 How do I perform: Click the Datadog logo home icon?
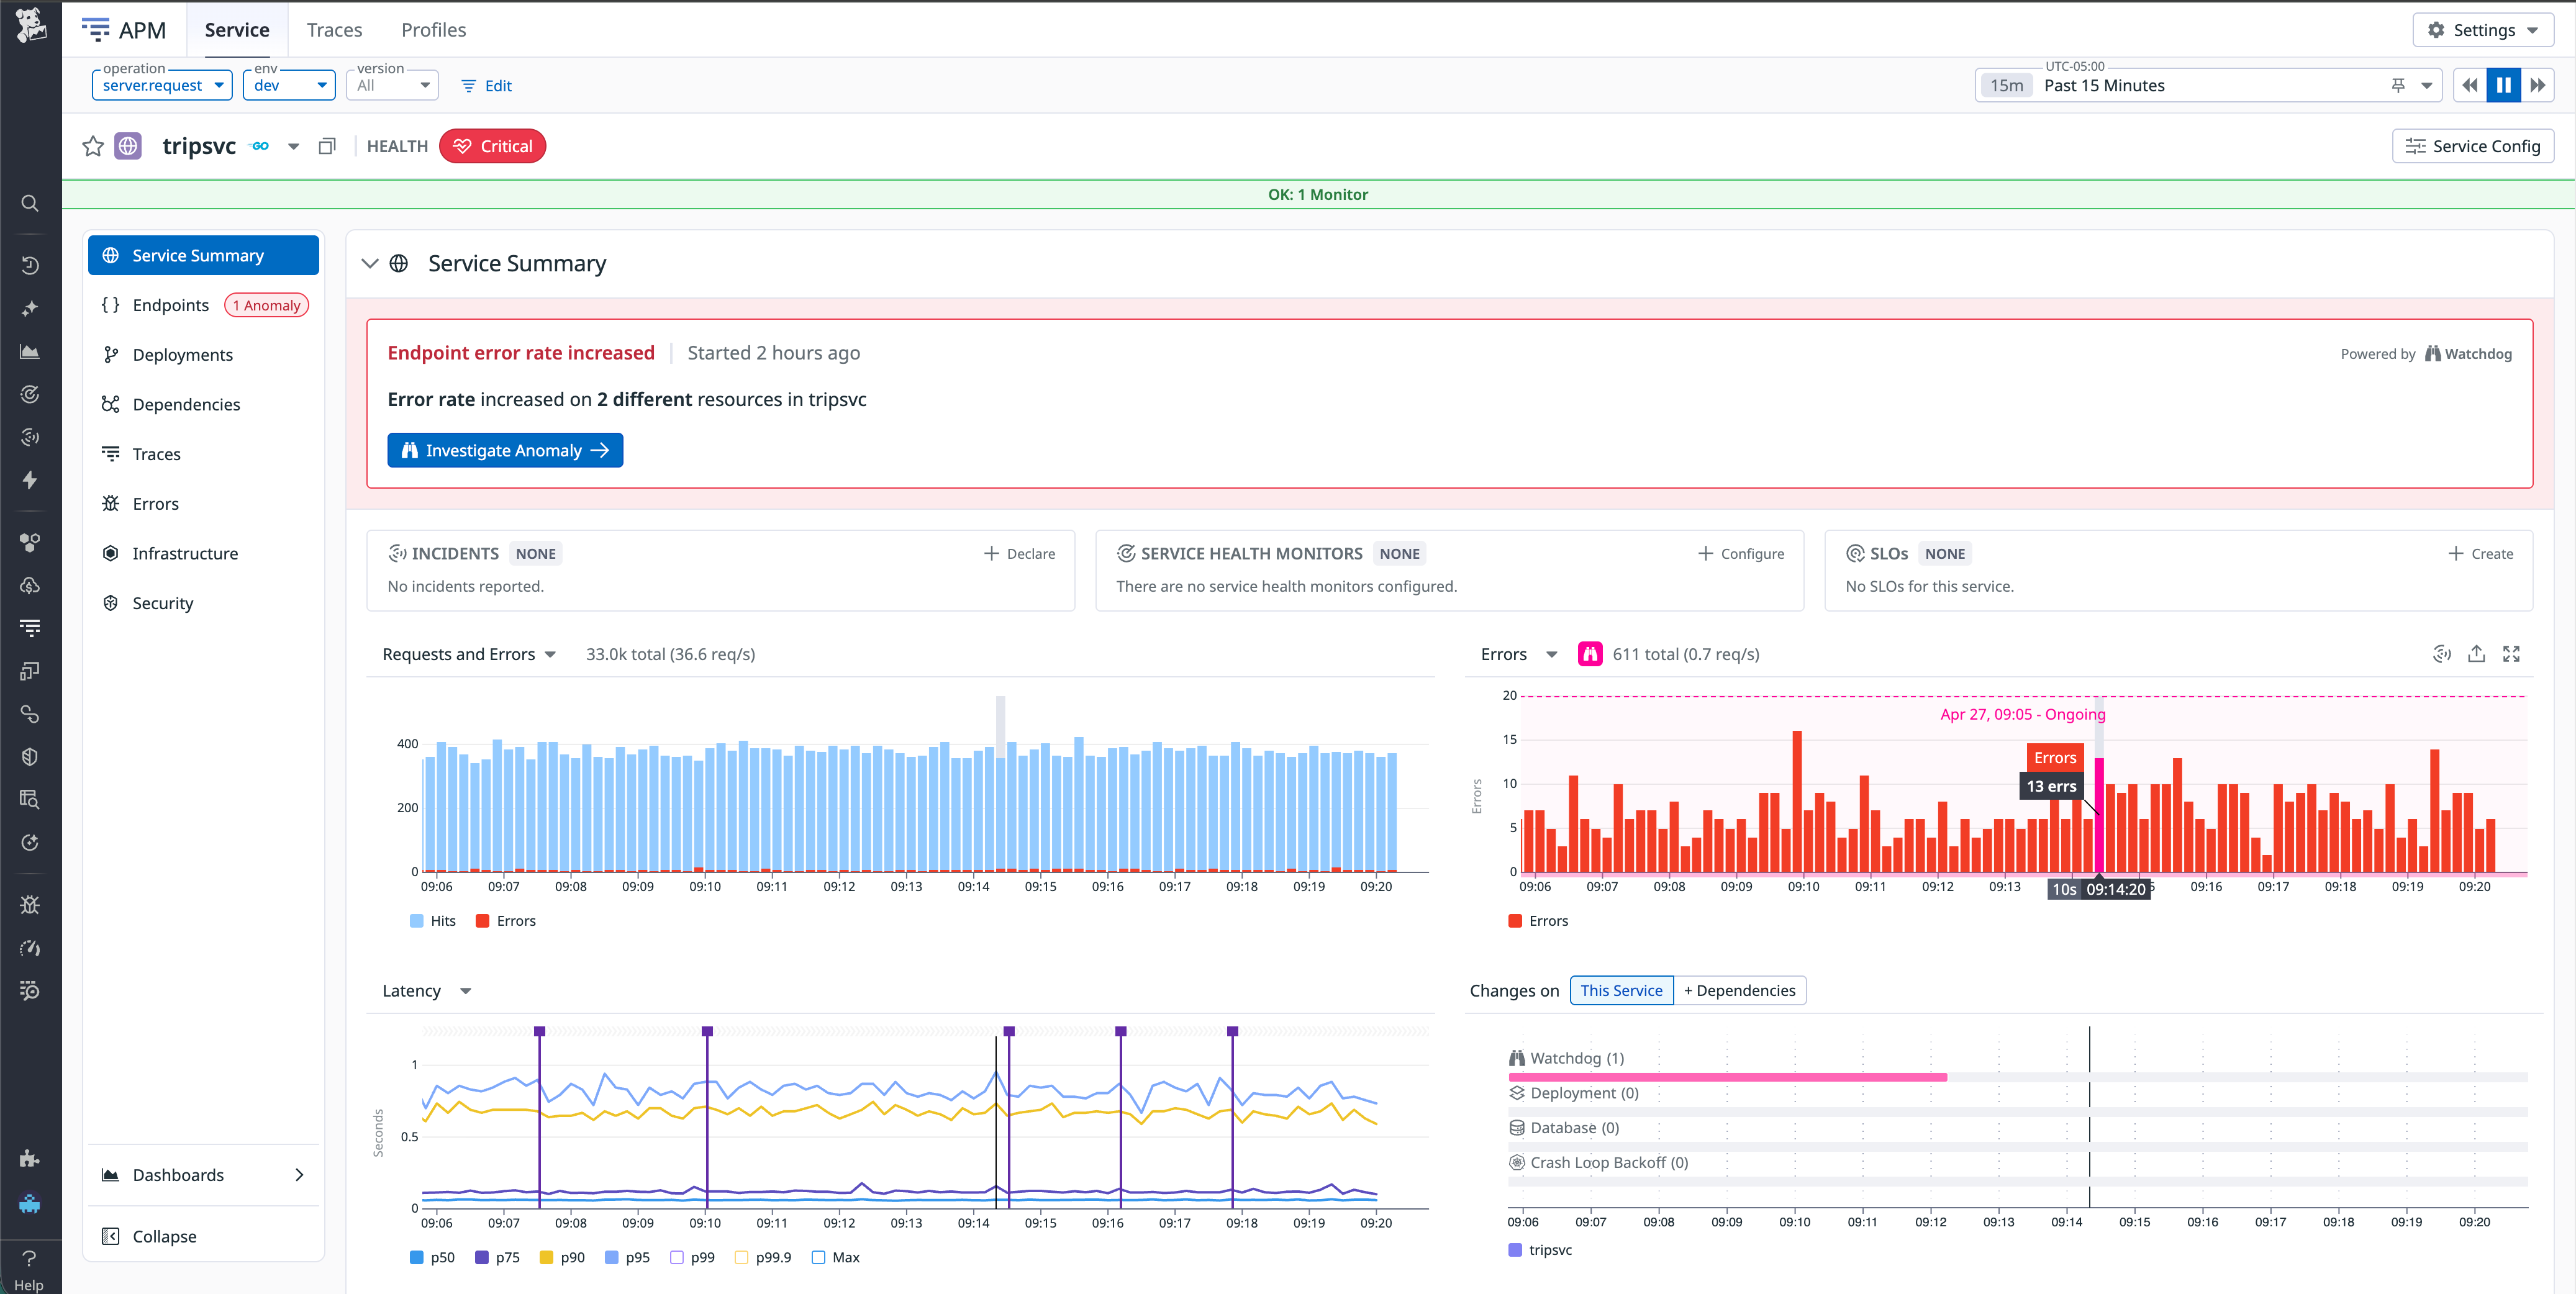coord(30,26)
